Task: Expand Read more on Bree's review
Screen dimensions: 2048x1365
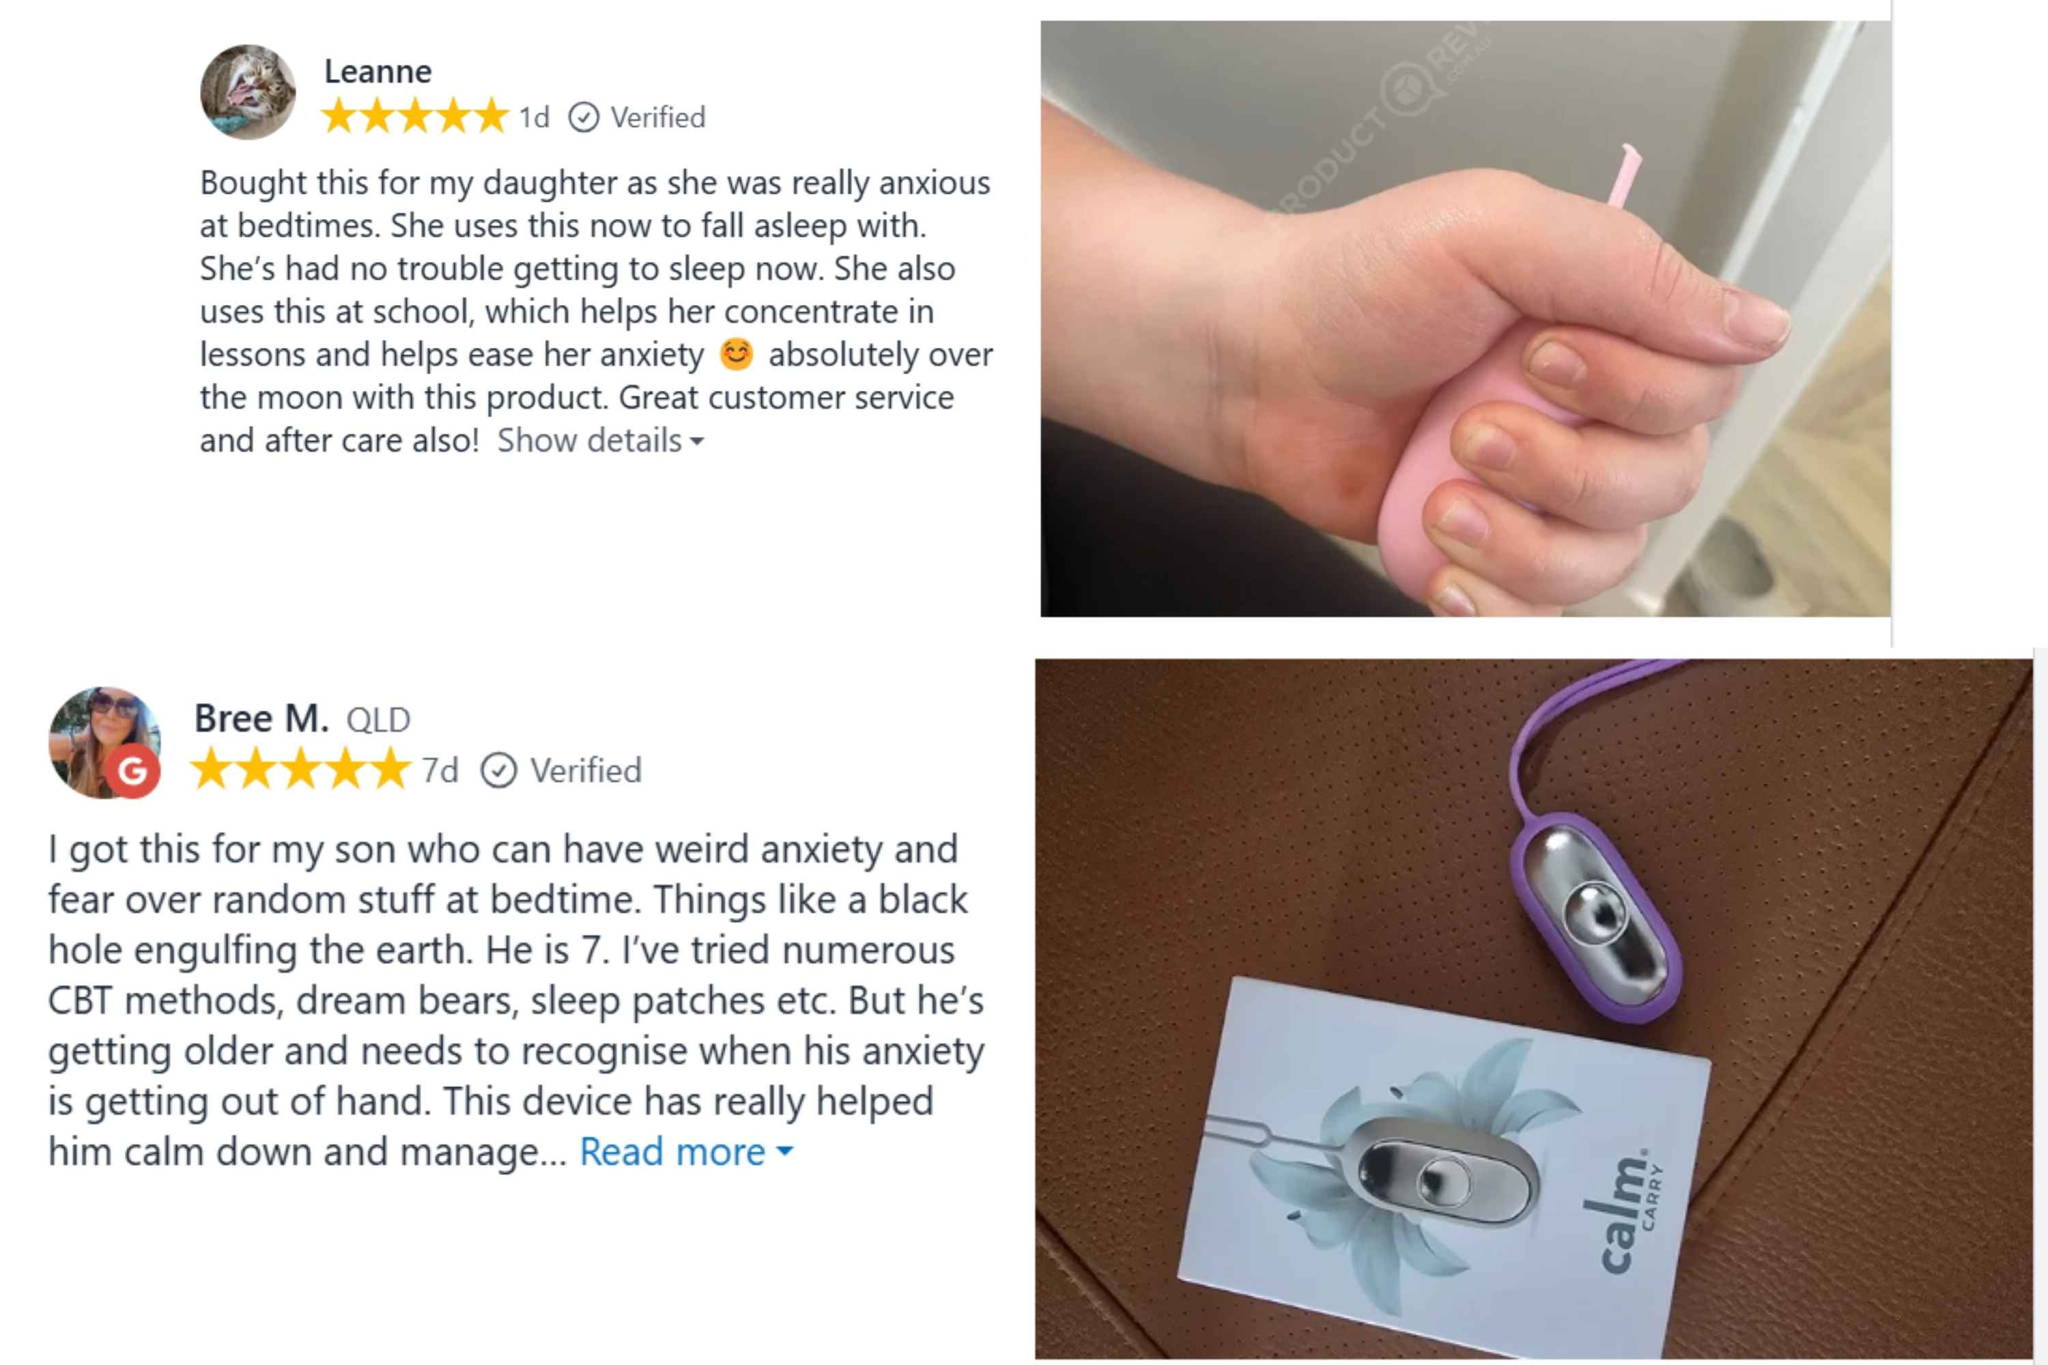Action: click(686, 1152)
